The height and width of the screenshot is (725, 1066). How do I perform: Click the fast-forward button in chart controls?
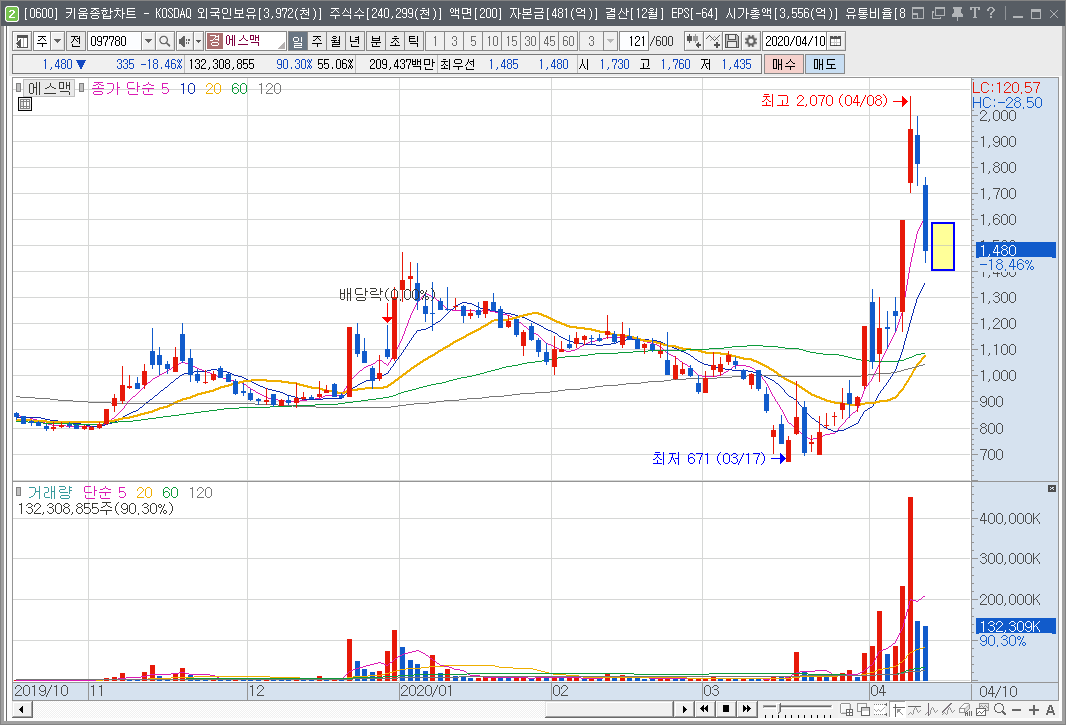[x=746, y=709]
